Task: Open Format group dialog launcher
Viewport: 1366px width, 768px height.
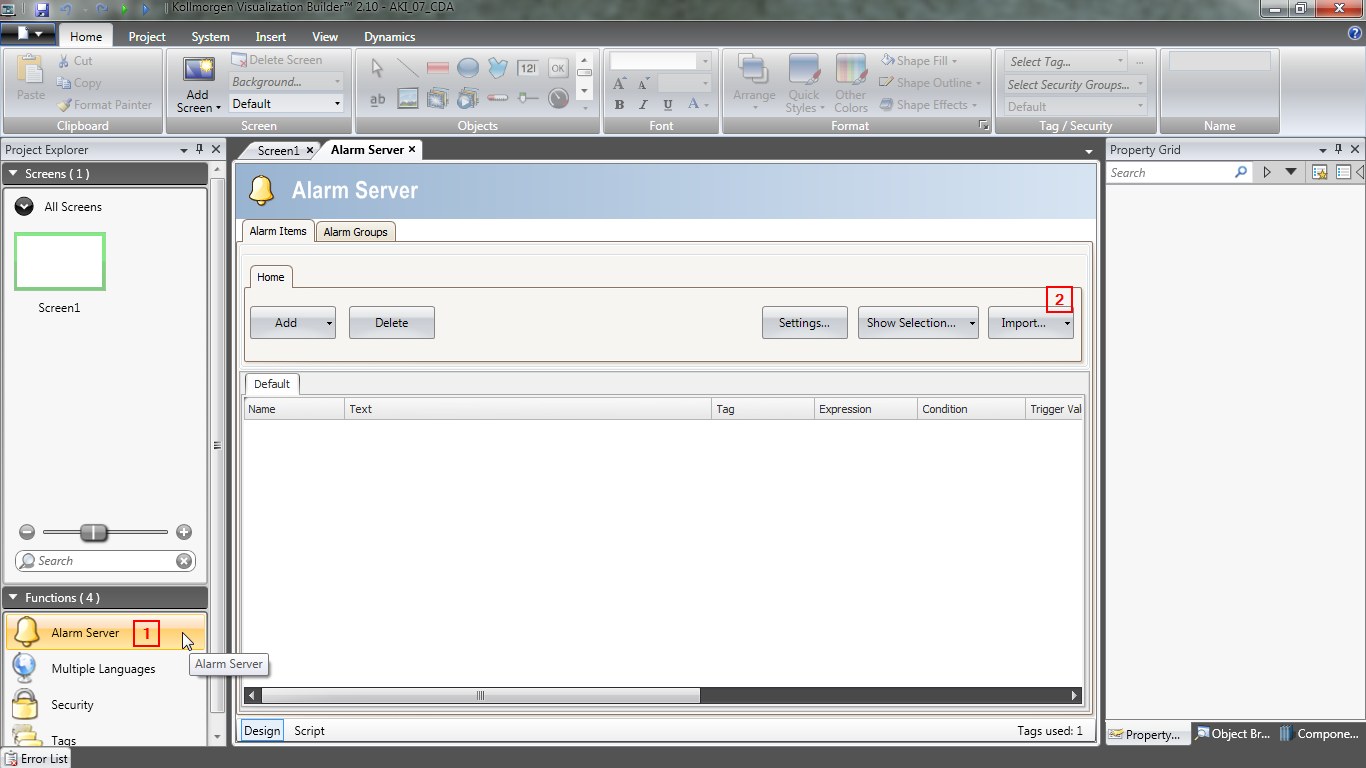Action: click(983, 126)
